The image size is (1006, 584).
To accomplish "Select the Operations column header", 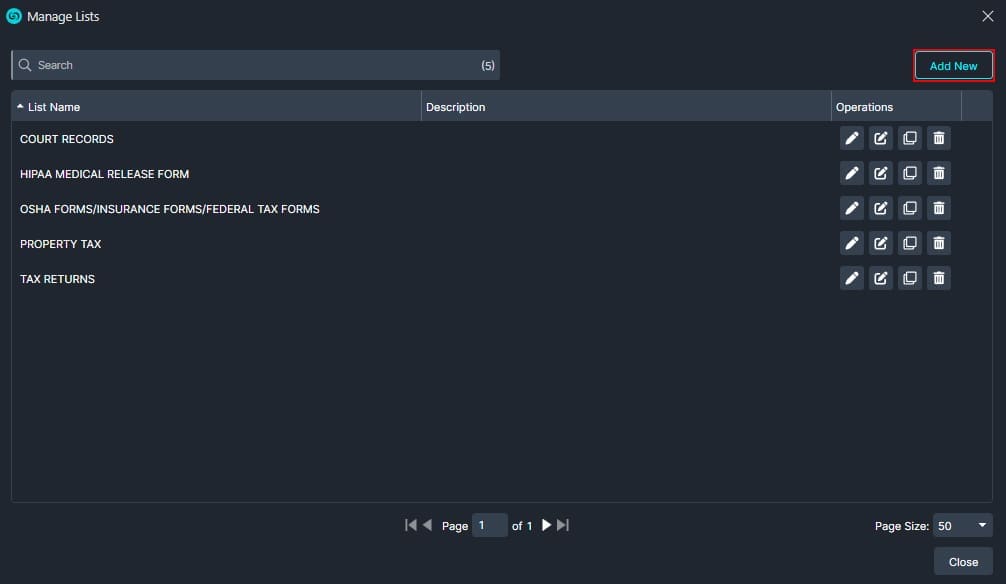I will (866, 107).
